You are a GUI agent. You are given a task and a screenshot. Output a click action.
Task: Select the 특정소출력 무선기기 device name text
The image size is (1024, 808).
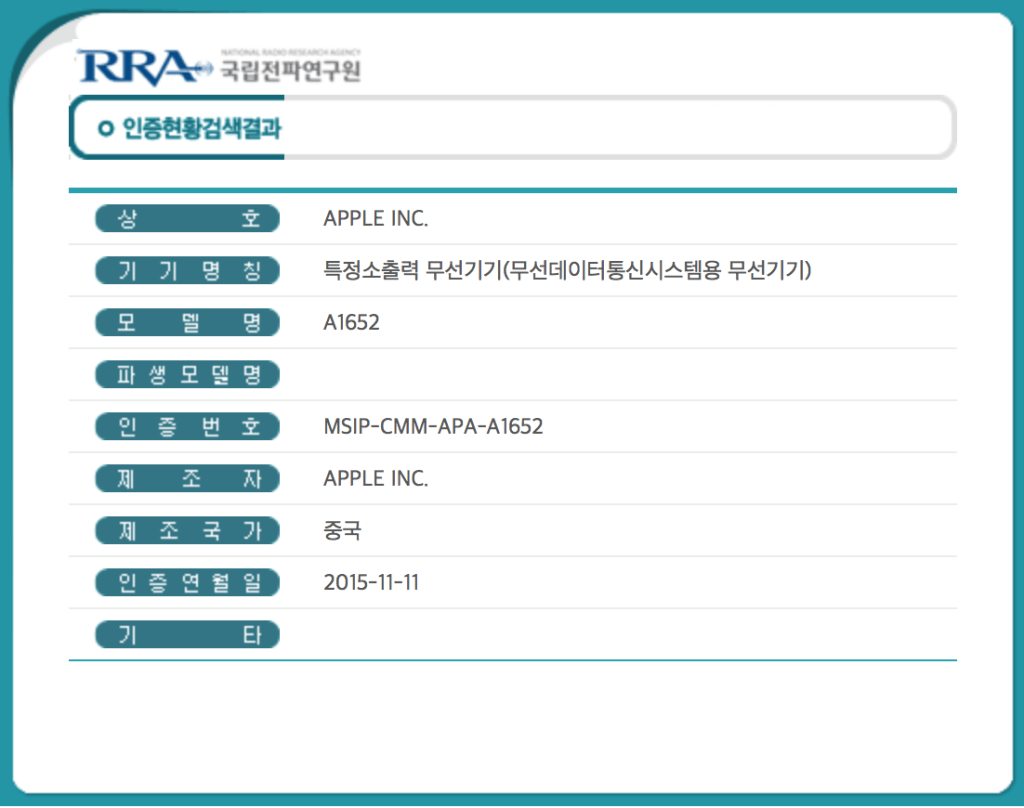pyautogui.click(x=567, y=270)
